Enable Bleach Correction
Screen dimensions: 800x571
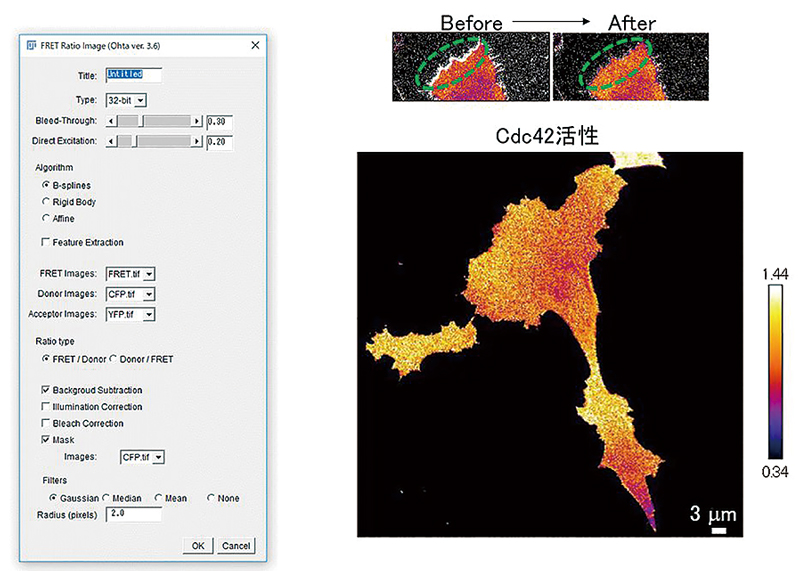[45, 423]
